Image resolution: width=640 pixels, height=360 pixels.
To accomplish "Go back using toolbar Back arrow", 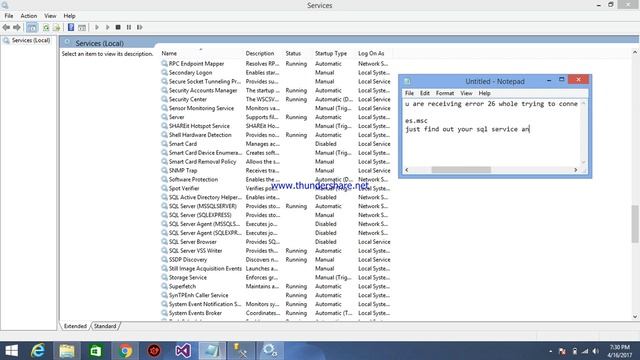I will (6, 27).
